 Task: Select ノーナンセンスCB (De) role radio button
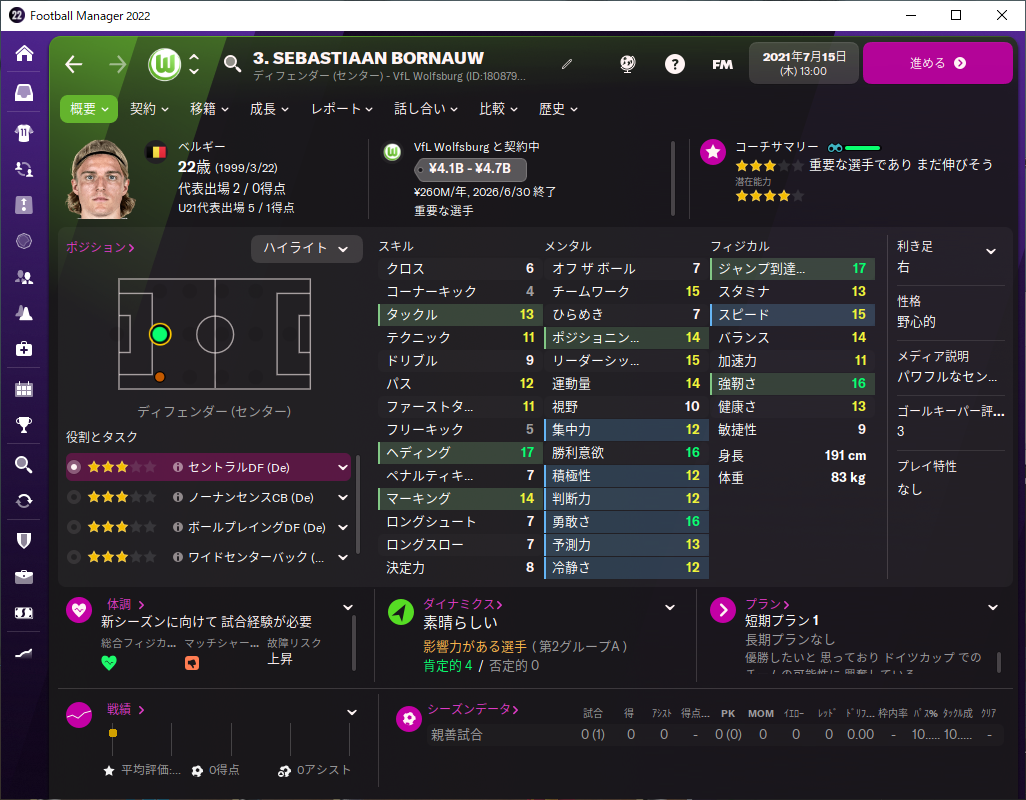pos(74,497)
